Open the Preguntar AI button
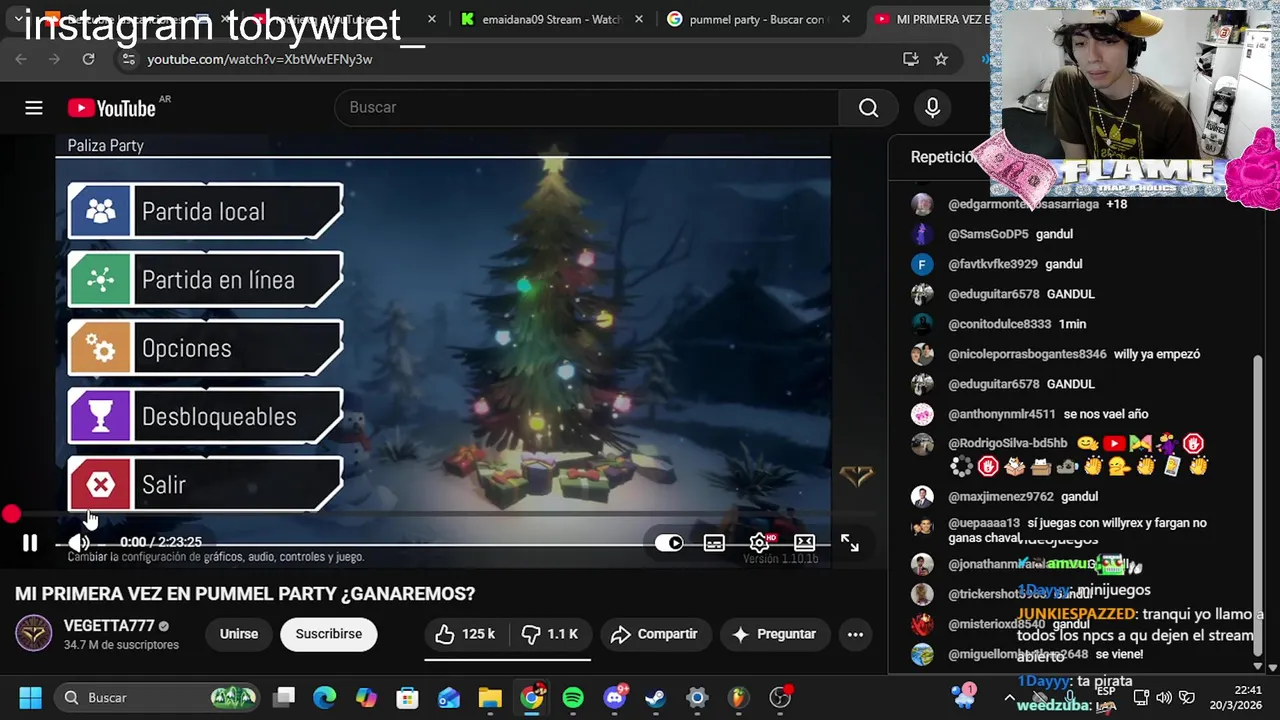Image resolution: width=1280 pixels, height=720 pixels. tap(773, 634)
